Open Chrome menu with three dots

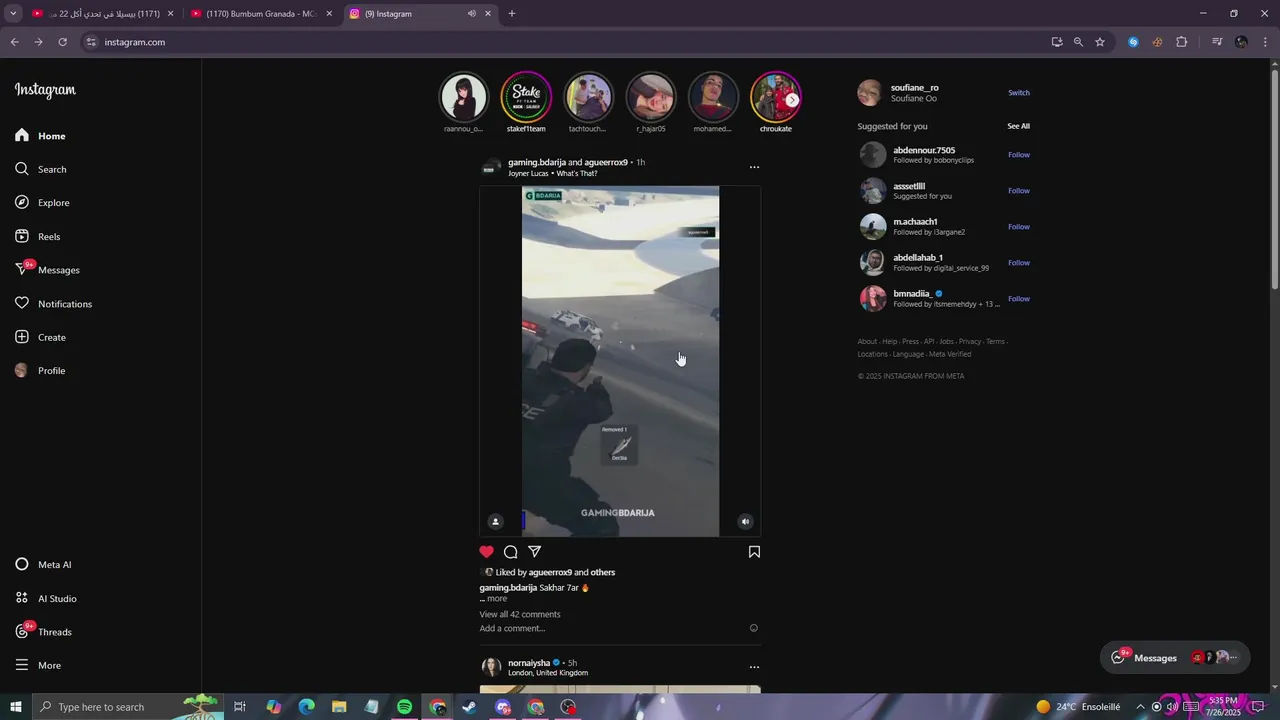1265,42
